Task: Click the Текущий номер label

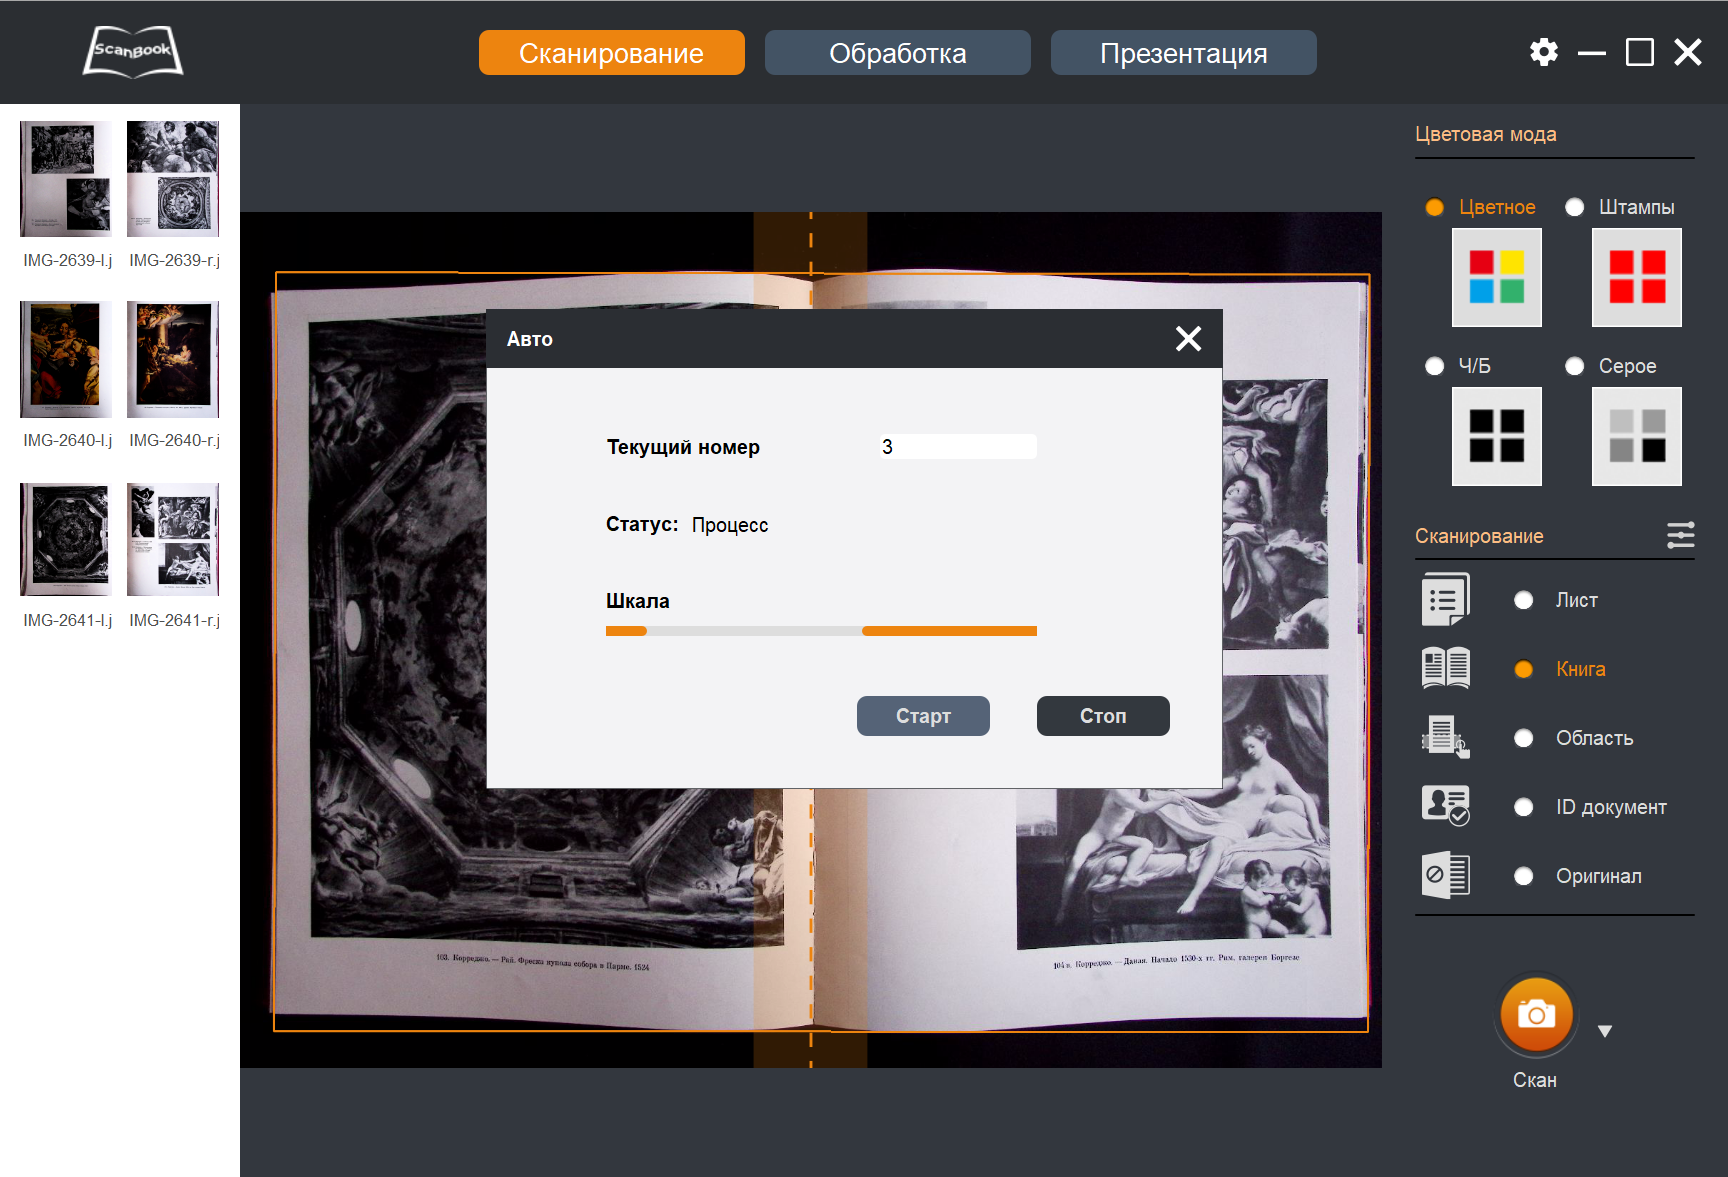Action: pyautogui.click(x=683, y=447)
